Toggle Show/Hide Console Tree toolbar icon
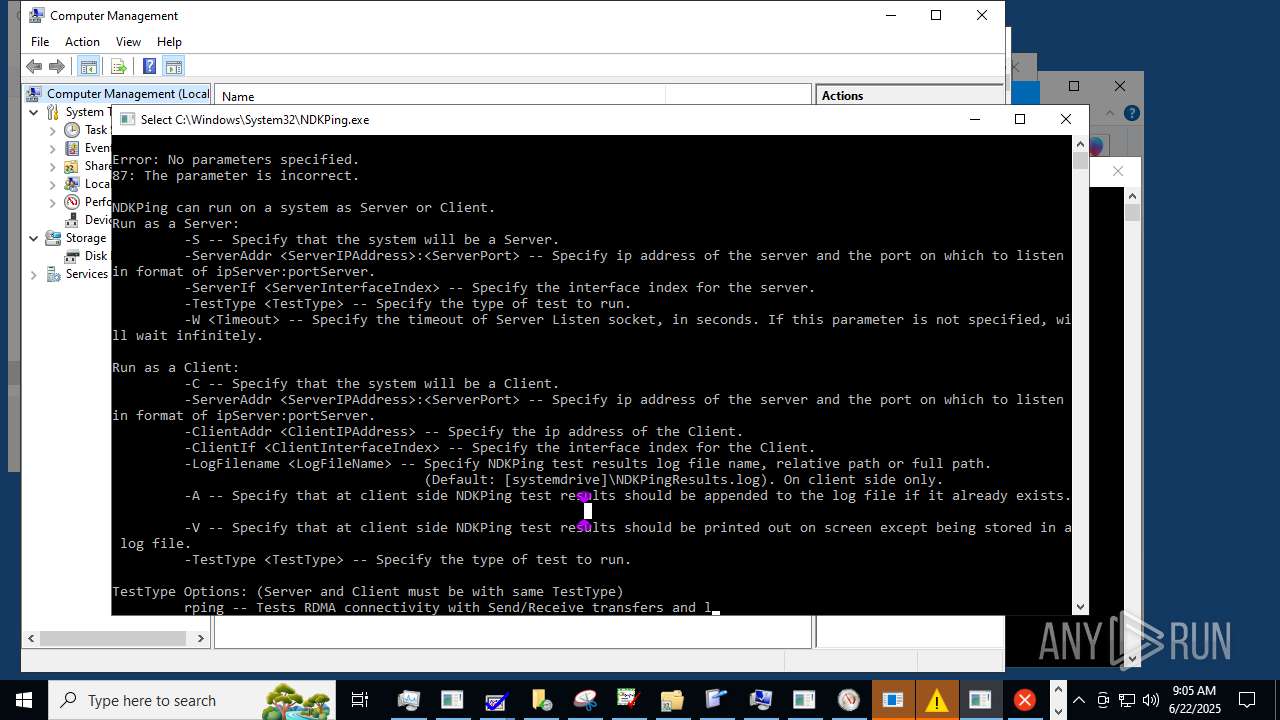 click(88, 67)
